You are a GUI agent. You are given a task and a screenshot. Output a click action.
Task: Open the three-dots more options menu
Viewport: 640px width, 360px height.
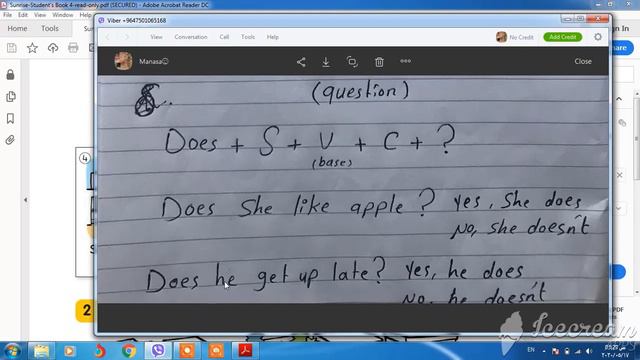405,61
